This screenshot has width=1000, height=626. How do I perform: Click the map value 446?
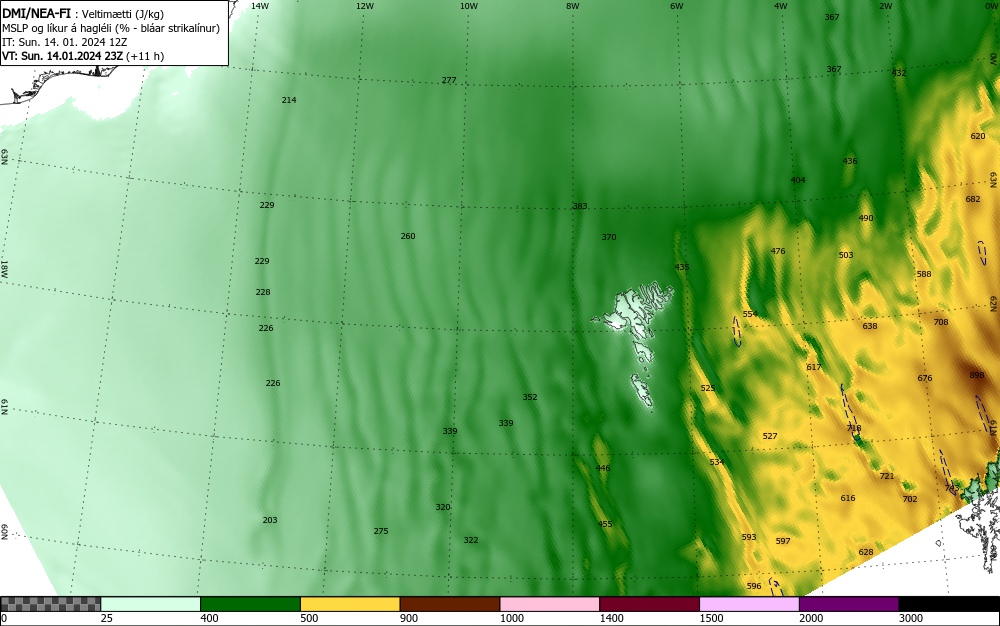tap(603, 468)
